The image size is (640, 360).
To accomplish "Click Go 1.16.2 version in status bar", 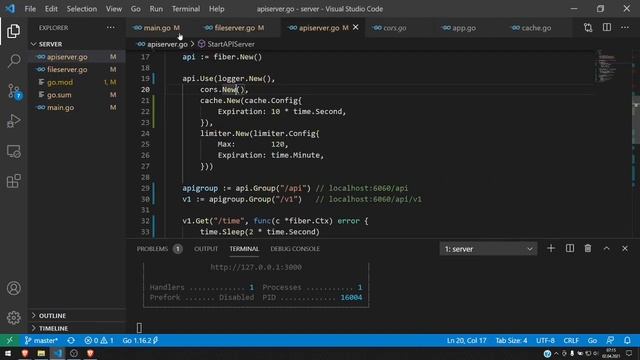I will click(140, 340).
